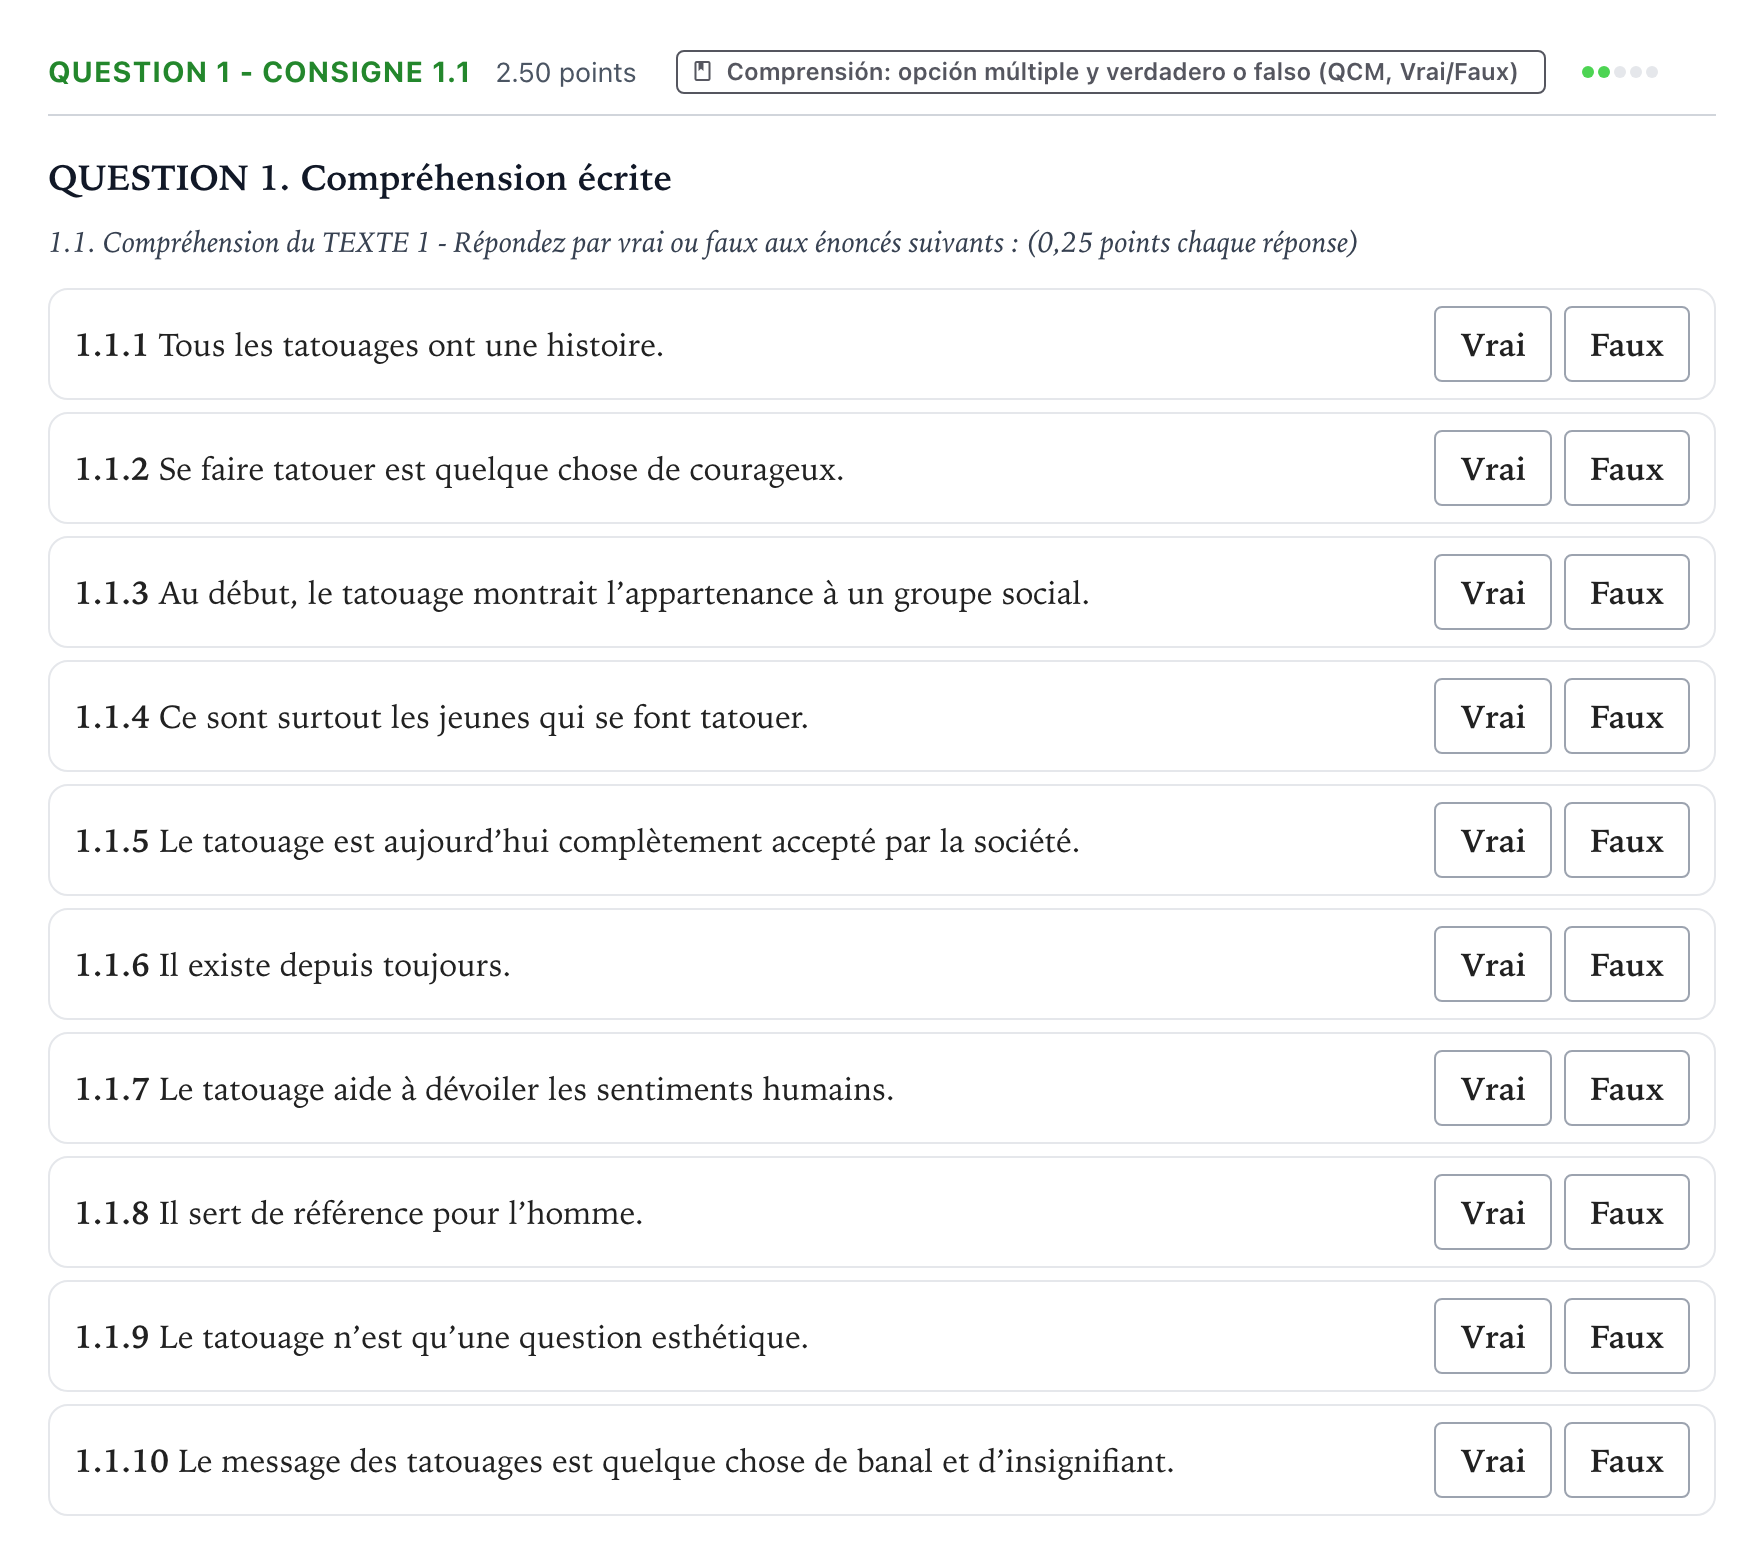Select Vrai for statement 1.1.1

click(x=1492, y=344)
